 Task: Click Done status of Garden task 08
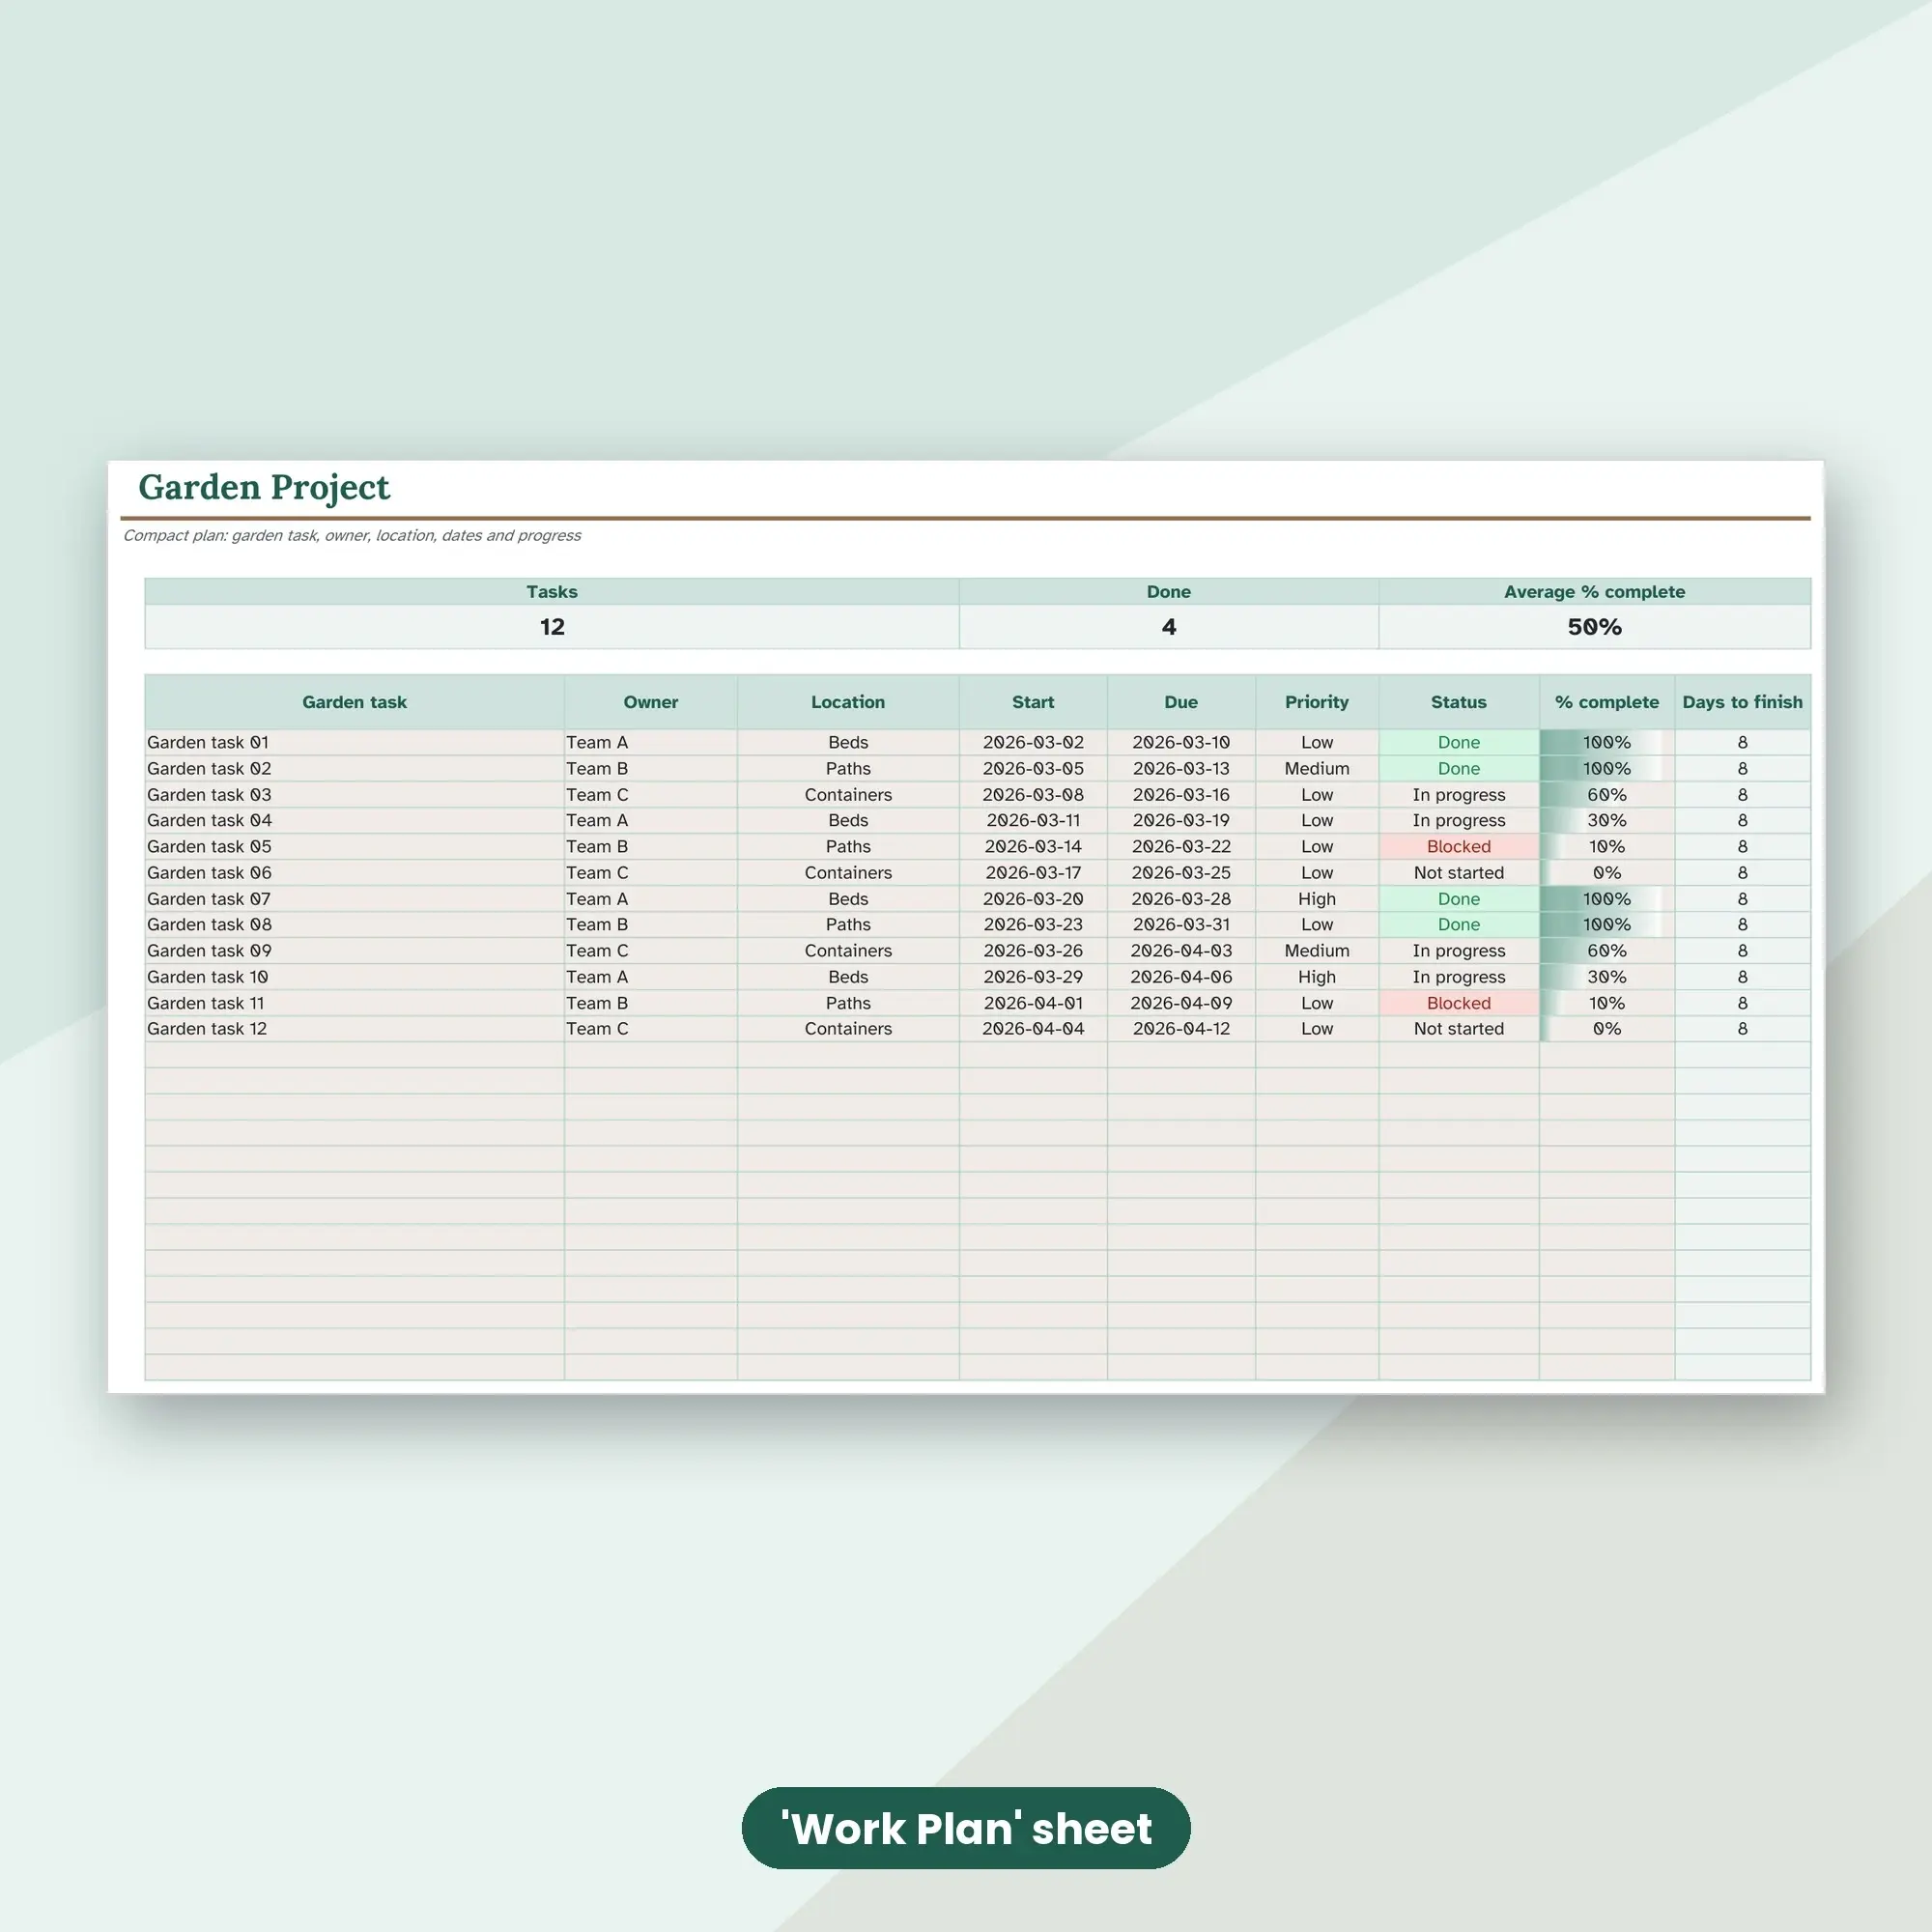[x=1459, y=925]
